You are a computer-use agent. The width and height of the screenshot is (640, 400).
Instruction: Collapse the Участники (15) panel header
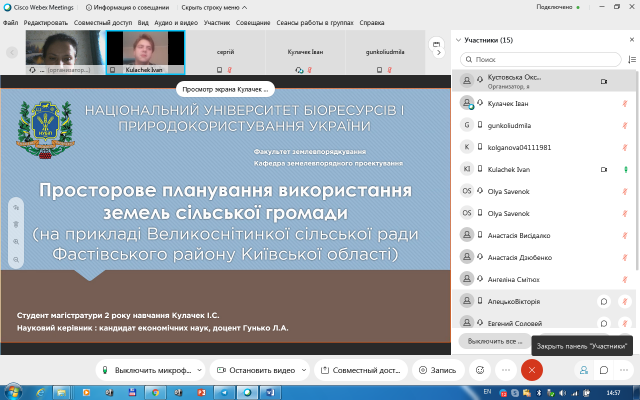pos(458,40)
